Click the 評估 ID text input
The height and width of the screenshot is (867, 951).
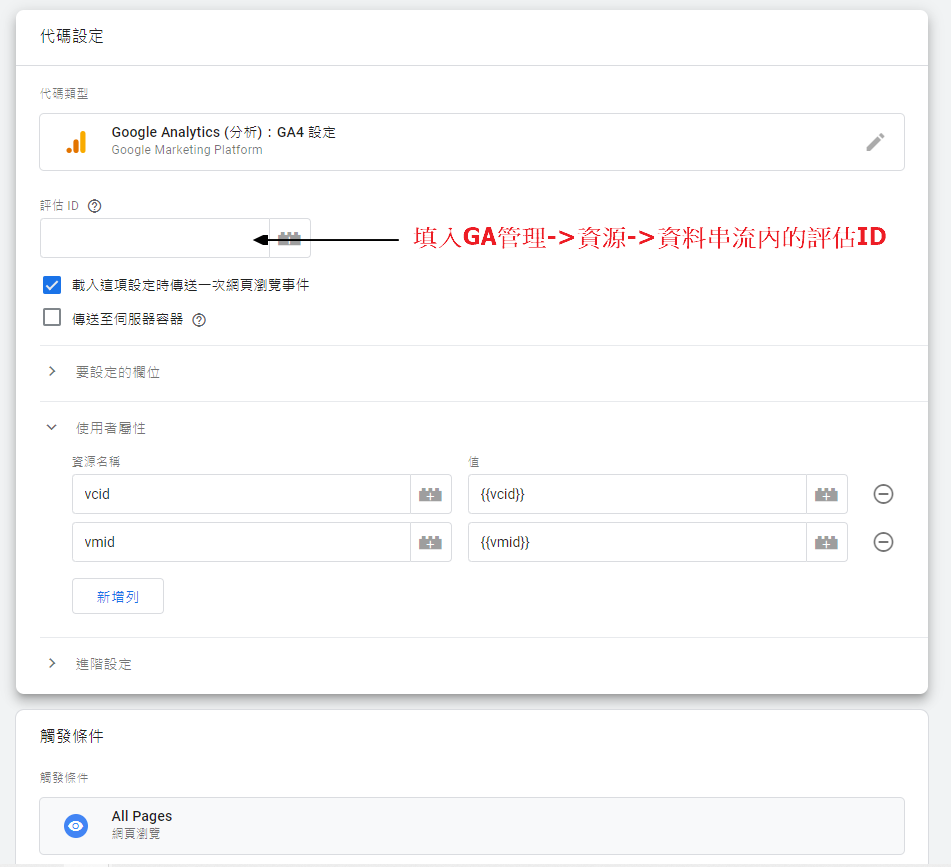(150, 239)
